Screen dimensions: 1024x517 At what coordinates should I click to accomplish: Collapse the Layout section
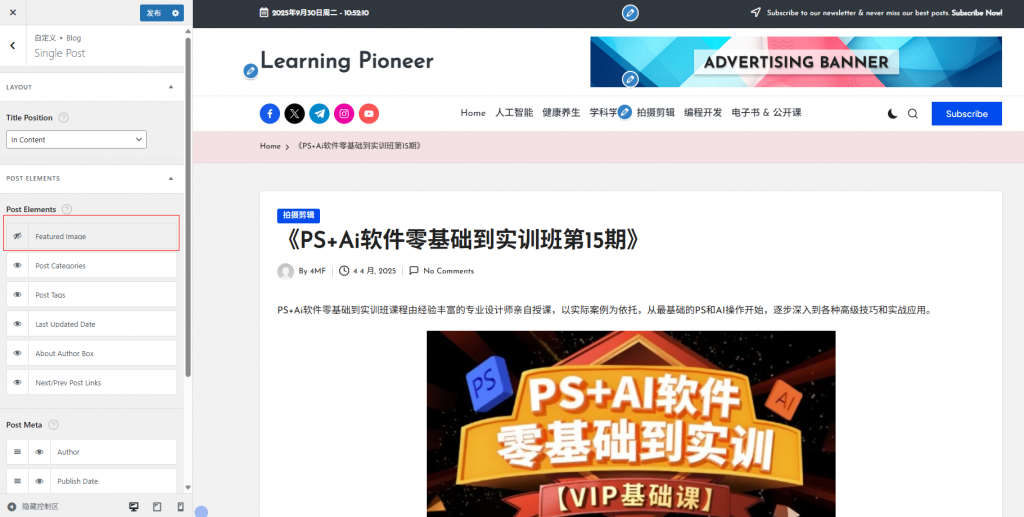pyautogui.click(x=171, y=87)
